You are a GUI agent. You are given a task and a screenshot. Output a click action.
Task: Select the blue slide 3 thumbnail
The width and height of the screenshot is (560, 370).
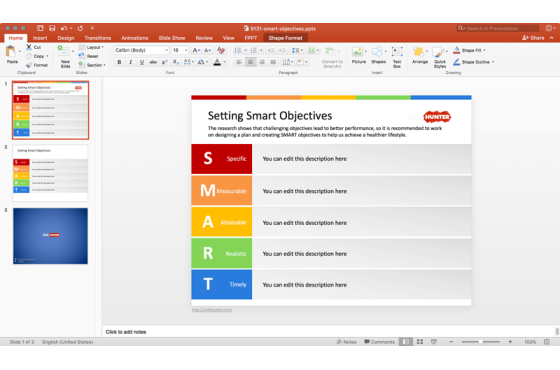click(x=50, y=236)
